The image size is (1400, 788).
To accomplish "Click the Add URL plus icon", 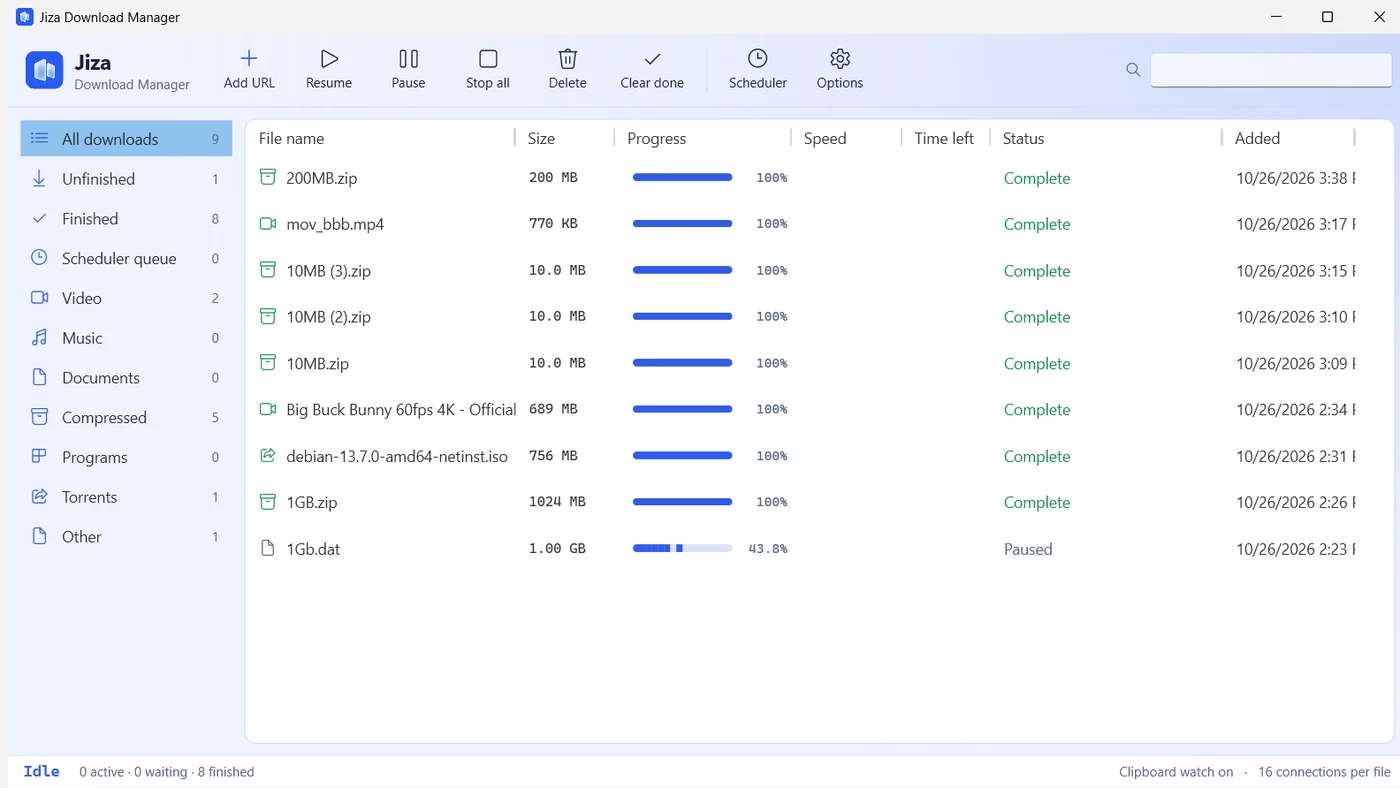I will click(x=249, y=59).
